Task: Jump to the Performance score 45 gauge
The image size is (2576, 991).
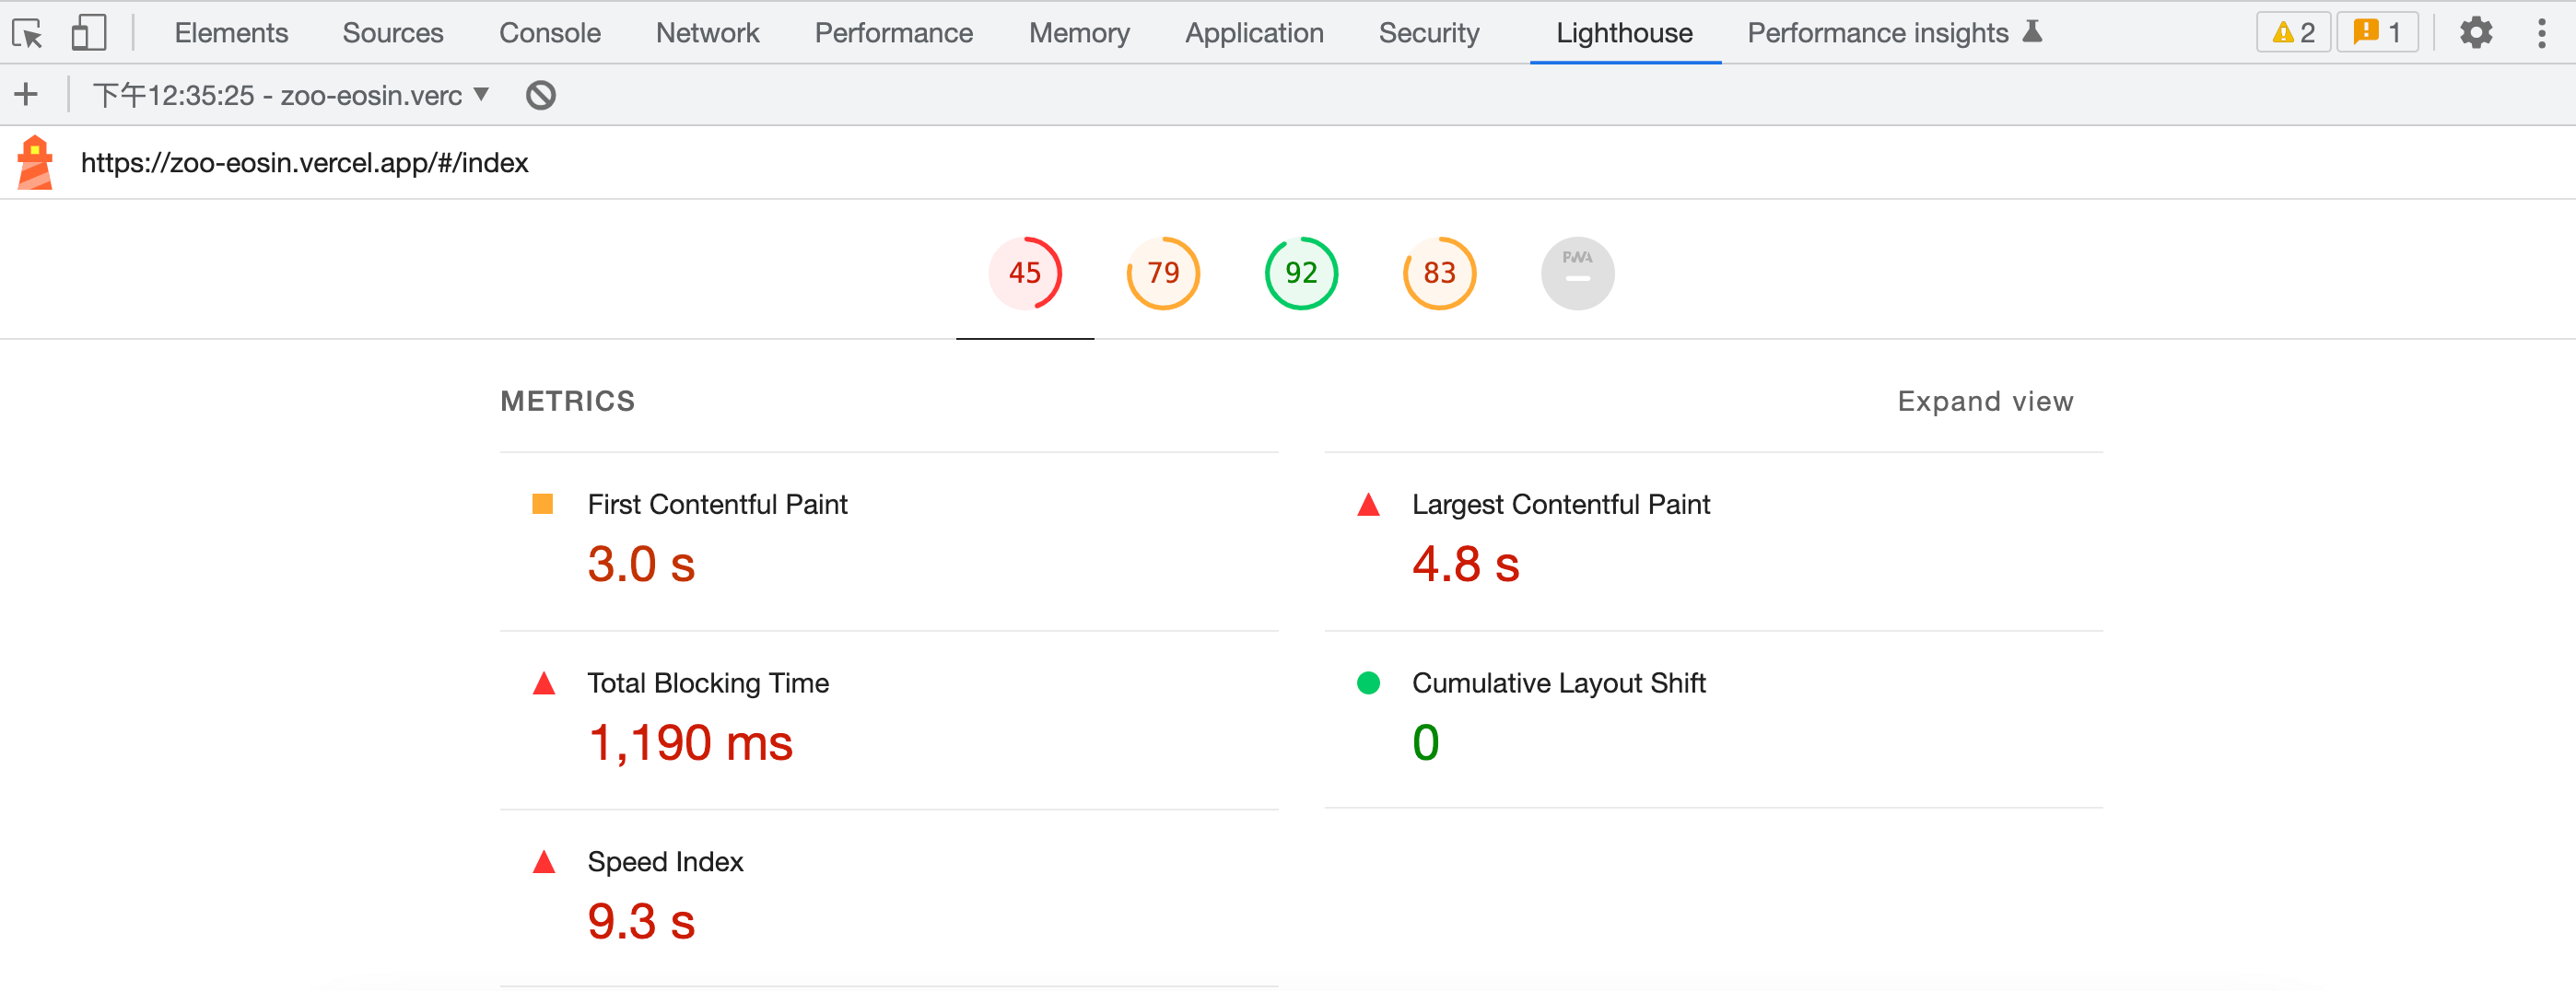Action: click(x=1024, y=273)
